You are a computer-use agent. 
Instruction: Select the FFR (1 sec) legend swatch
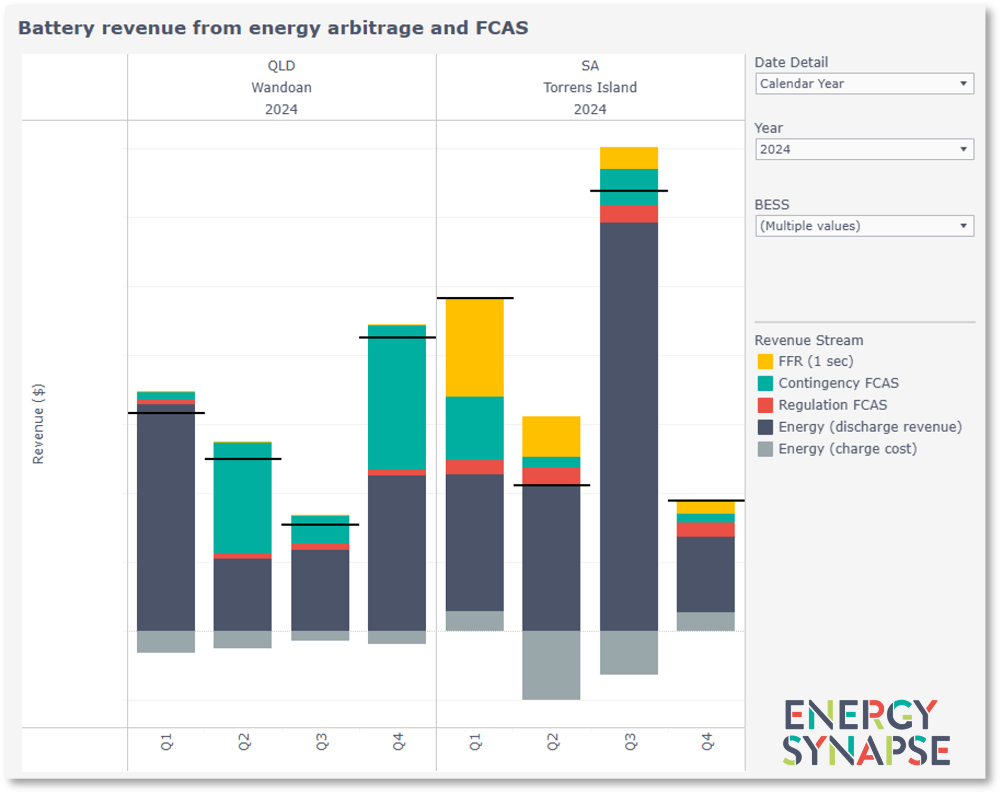pos(765,362)
